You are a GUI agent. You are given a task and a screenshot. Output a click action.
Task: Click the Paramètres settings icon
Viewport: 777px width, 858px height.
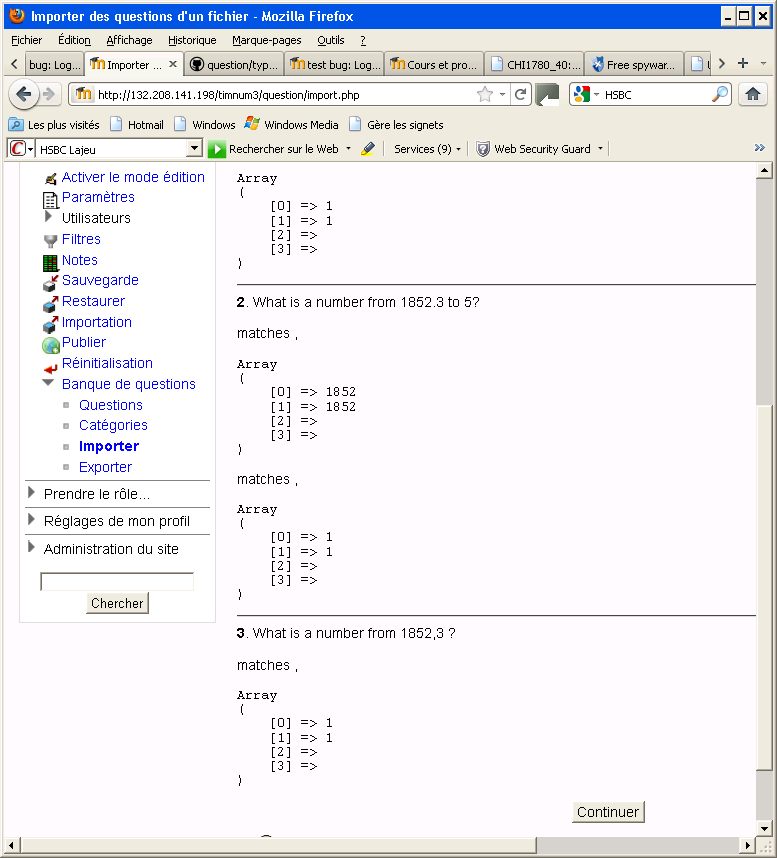(50, 200)
